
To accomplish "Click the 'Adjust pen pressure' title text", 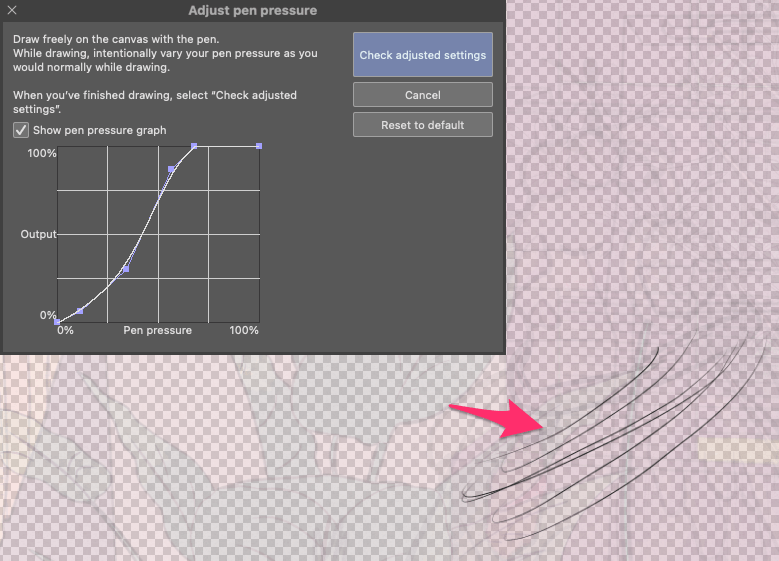I will 252,10.
